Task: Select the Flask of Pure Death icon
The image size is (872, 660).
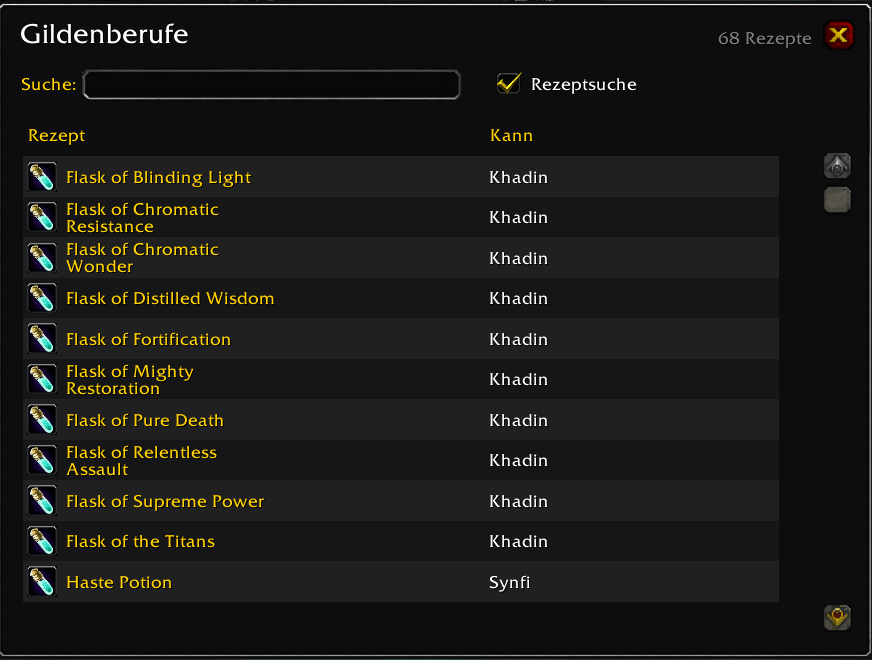Action: click(x=42, y=420)
